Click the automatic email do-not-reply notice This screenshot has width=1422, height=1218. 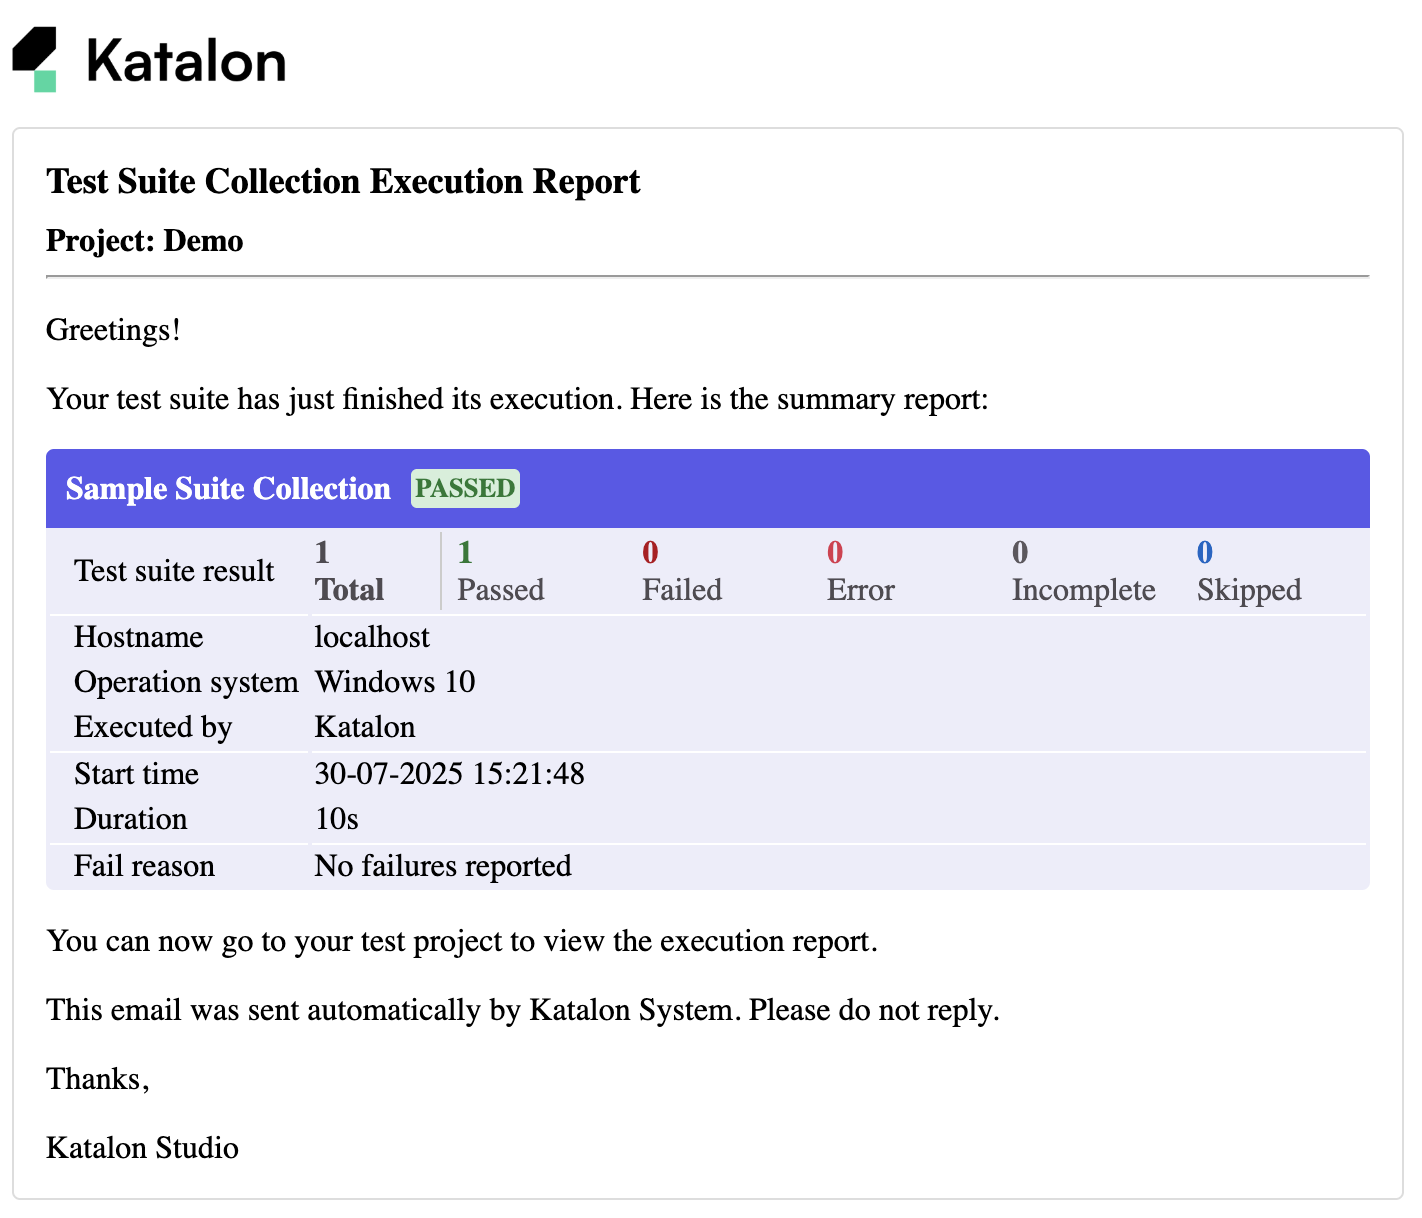coord(523,1010)
